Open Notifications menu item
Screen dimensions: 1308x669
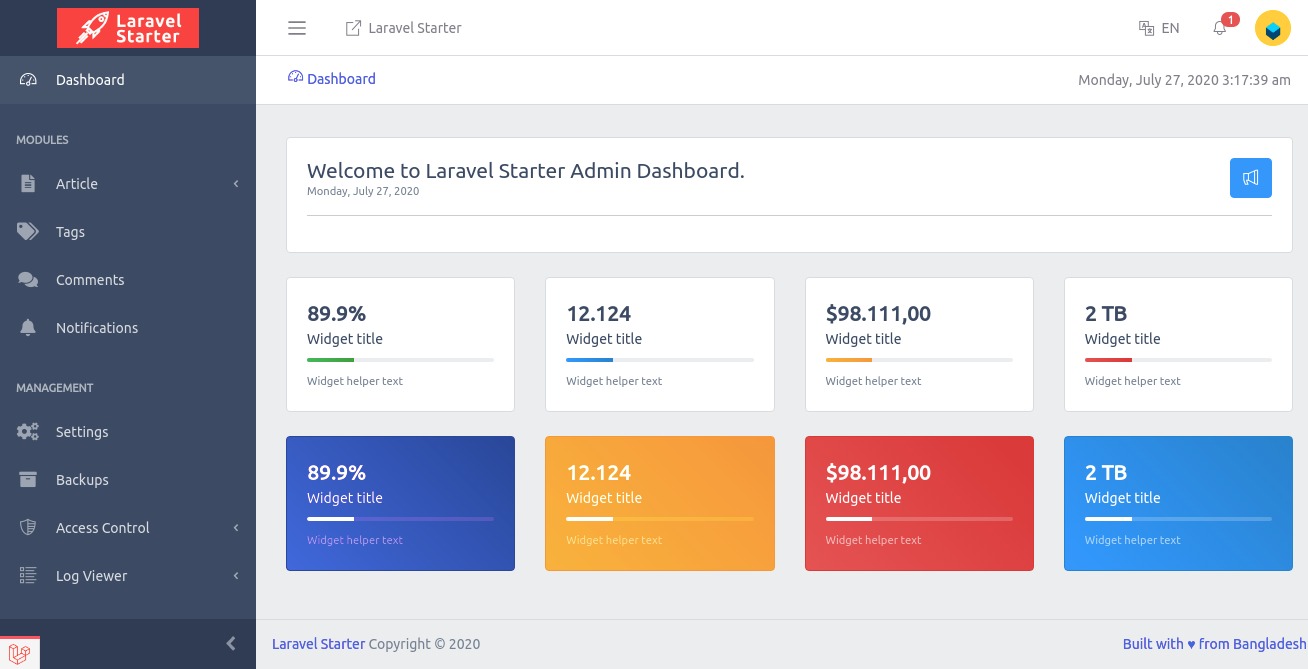128,328
